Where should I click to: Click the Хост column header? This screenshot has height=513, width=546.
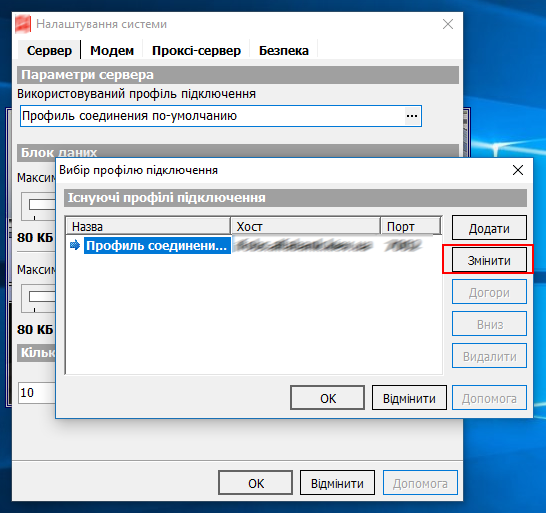305,226
